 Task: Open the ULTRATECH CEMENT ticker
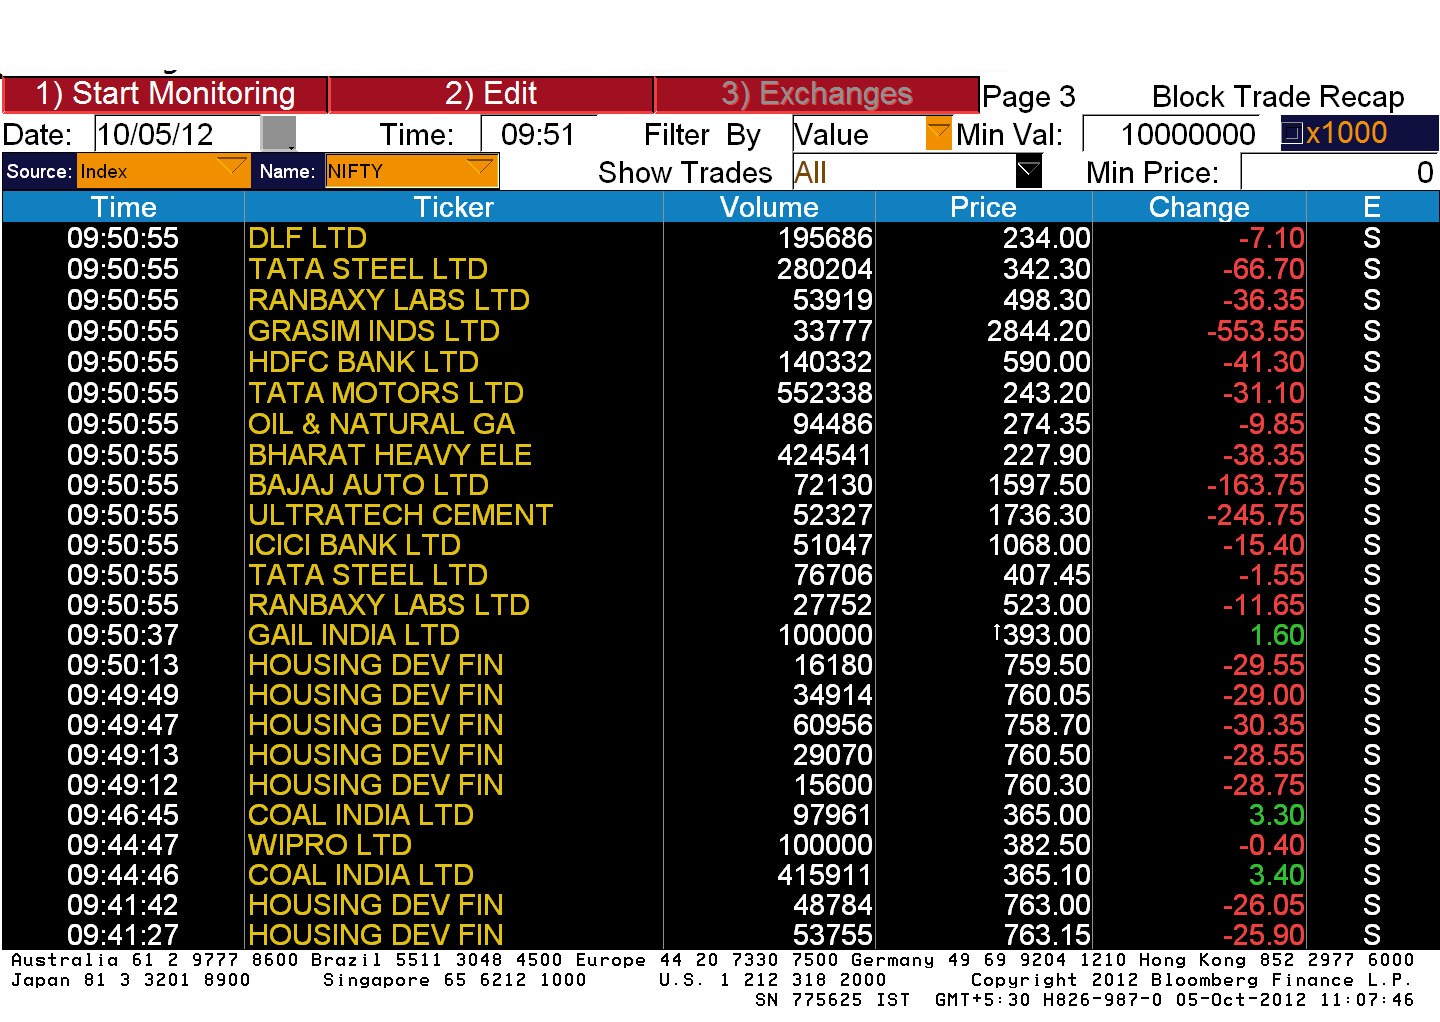point(400,515)
